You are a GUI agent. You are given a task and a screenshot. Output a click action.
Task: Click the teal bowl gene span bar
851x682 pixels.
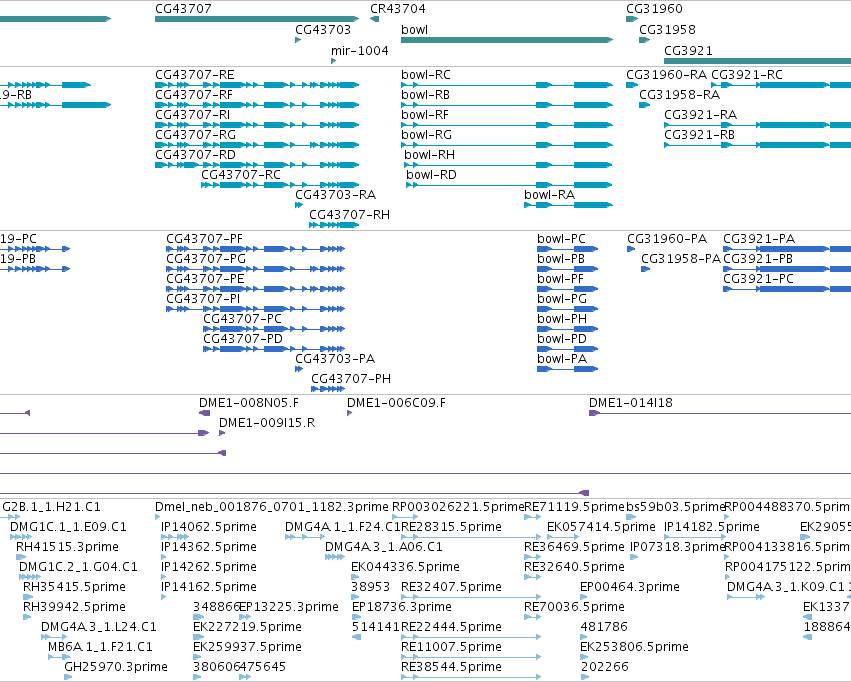[507, 40]
